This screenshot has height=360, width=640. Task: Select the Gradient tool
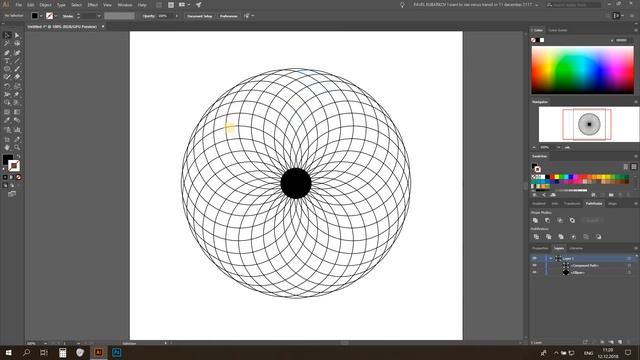(x=17, y=111)
